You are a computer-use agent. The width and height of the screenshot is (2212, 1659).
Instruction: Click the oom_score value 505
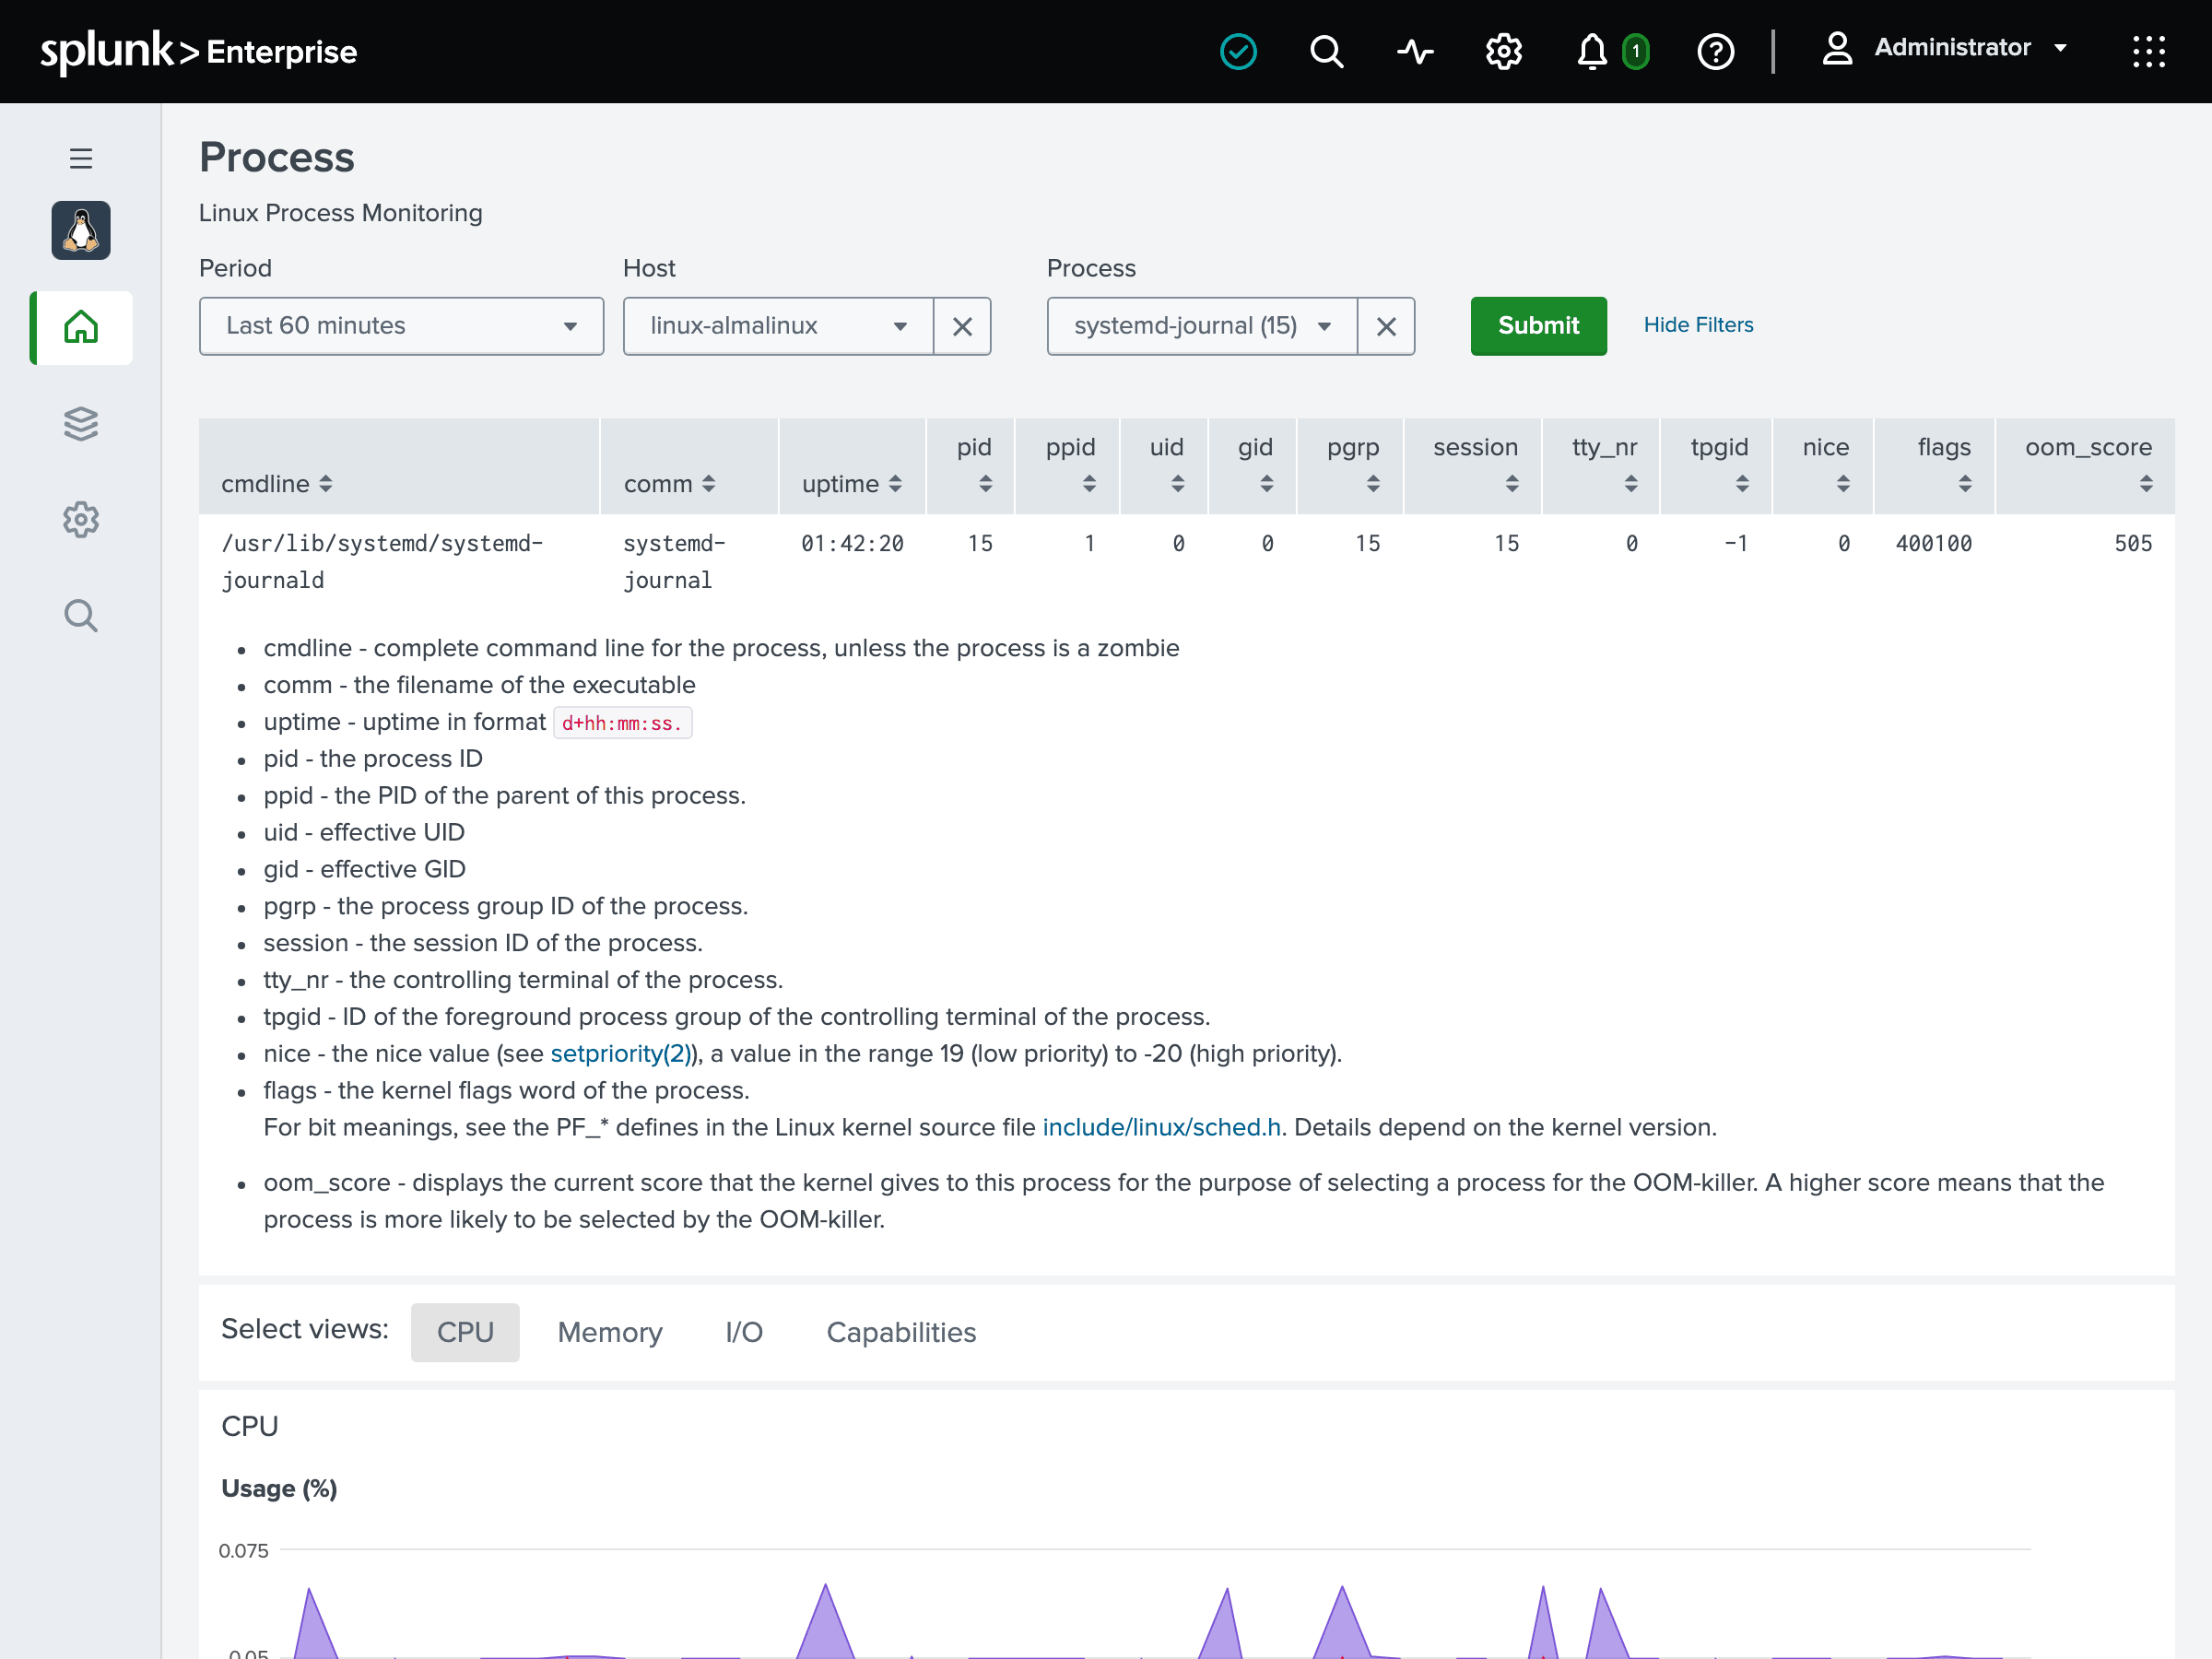click(2133, 543)
